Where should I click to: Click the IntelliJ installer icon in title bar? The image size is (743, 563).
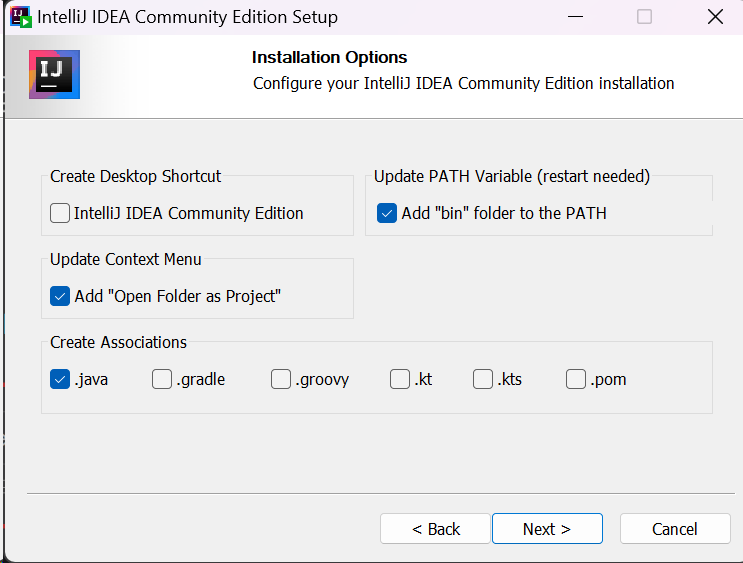tap(20, 17)
